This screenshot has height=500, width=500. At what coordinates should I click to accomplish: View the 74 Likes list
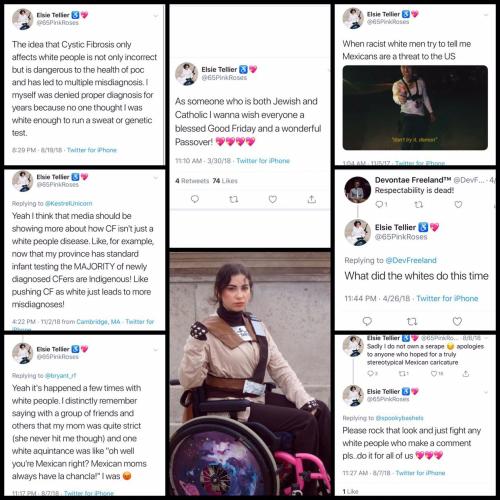point(225,181)
